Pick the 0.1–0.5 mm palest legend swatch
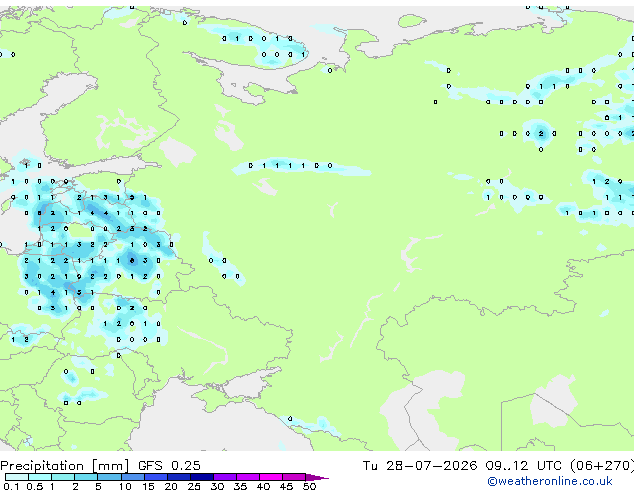The width and height of the screenshot is (634, 490). (x=17, y=477)
